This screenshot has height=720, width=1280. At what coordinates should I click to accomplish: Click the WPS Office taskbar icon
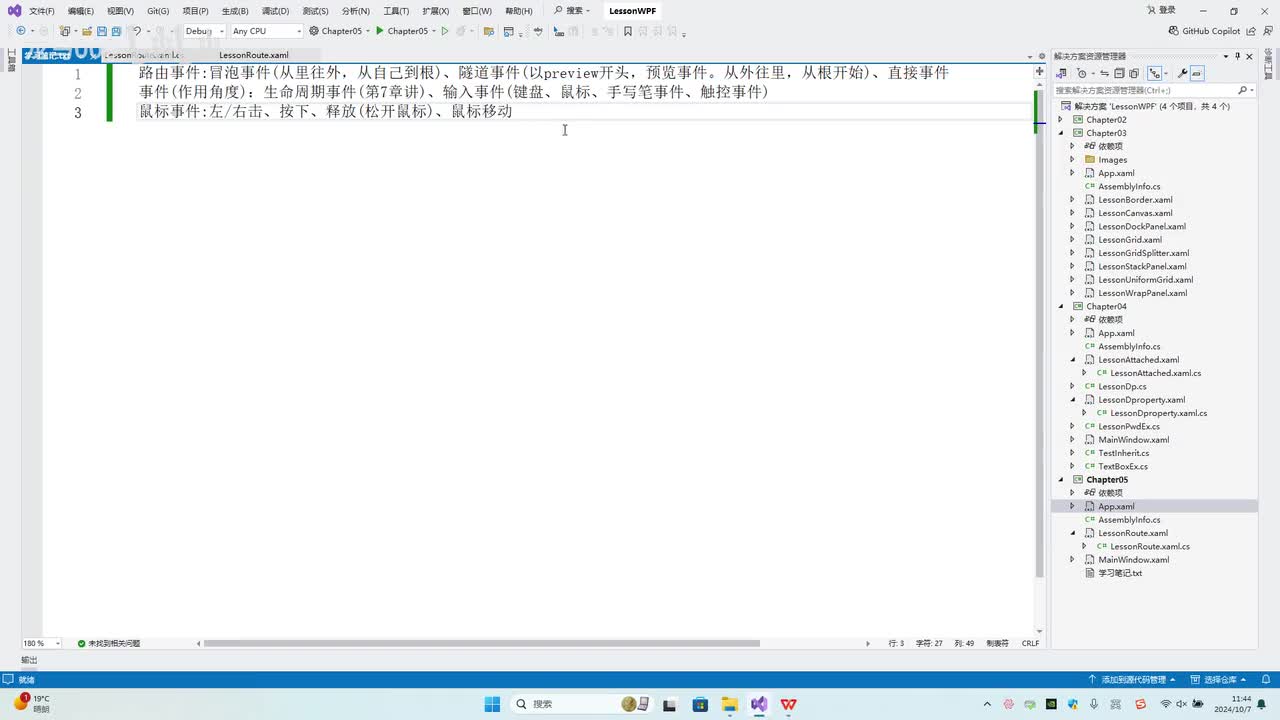pyautogui.click(x=789, y=704)
